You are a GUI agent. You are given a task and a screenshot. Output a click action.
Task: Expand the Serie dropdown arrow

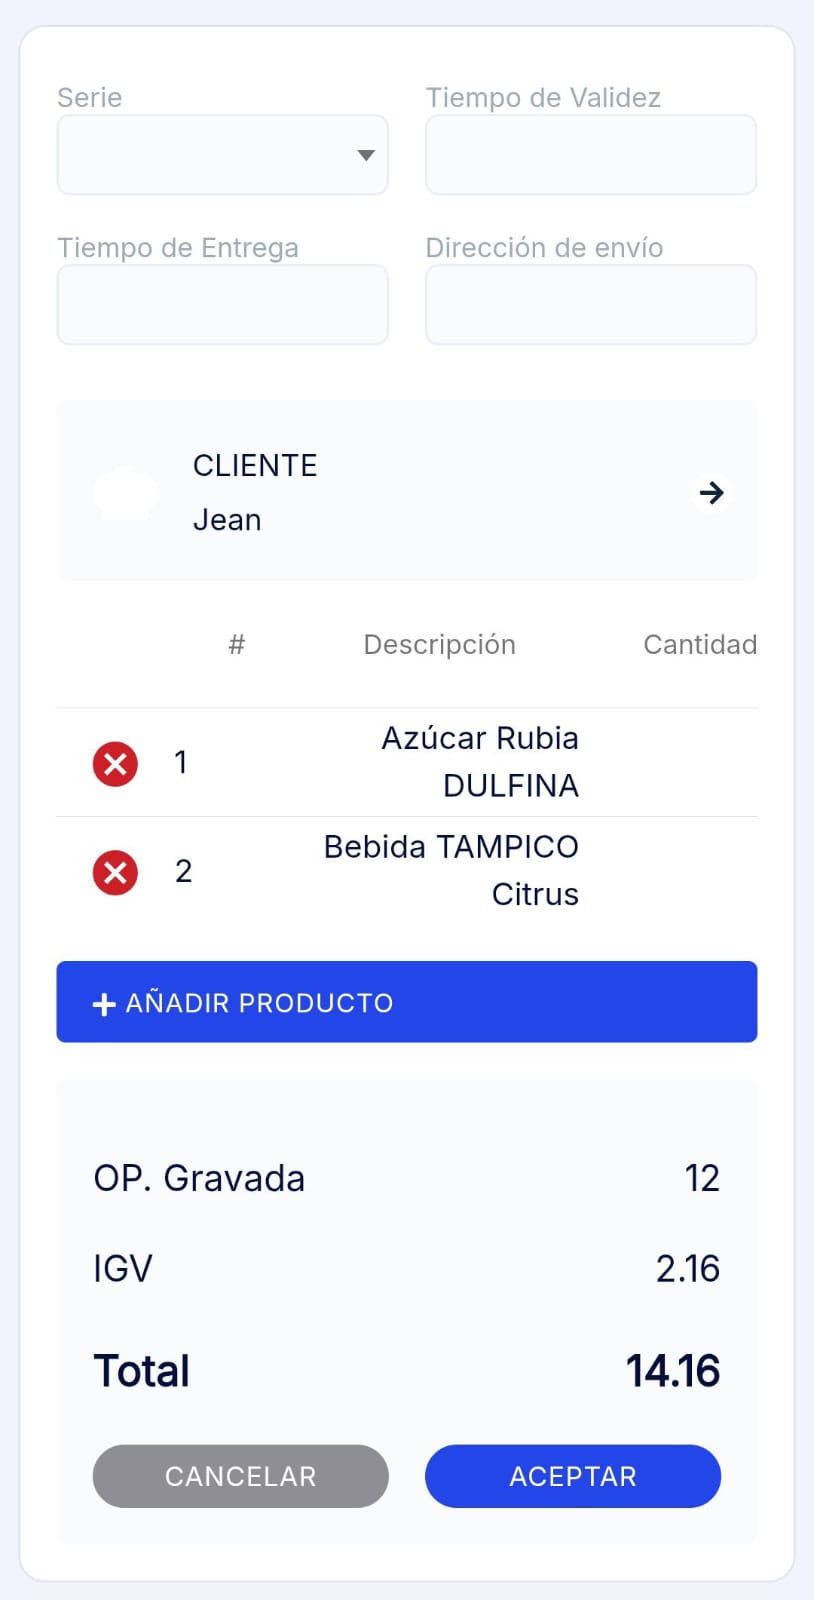coord(366,155)
